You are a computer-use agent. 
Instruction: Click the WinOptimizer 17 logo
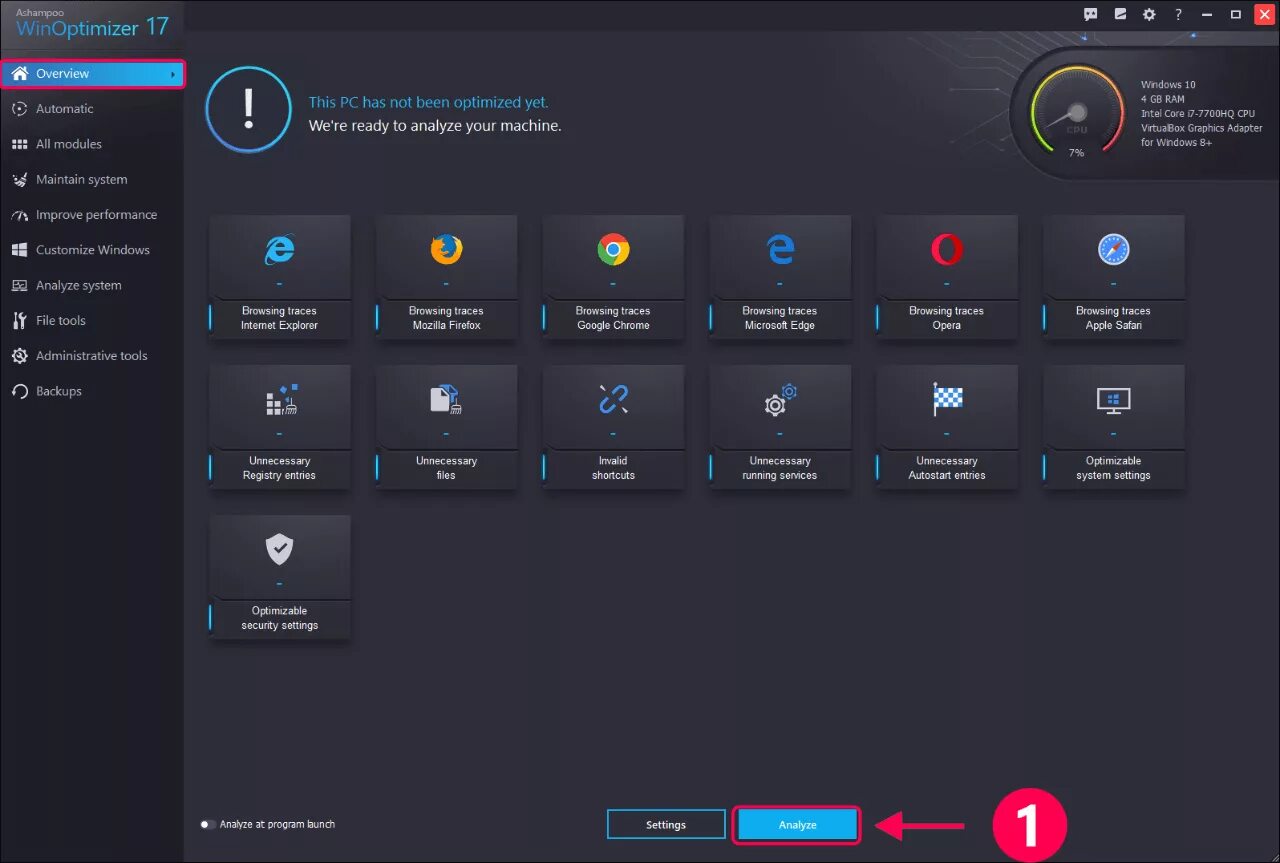[x=92, y=24]
